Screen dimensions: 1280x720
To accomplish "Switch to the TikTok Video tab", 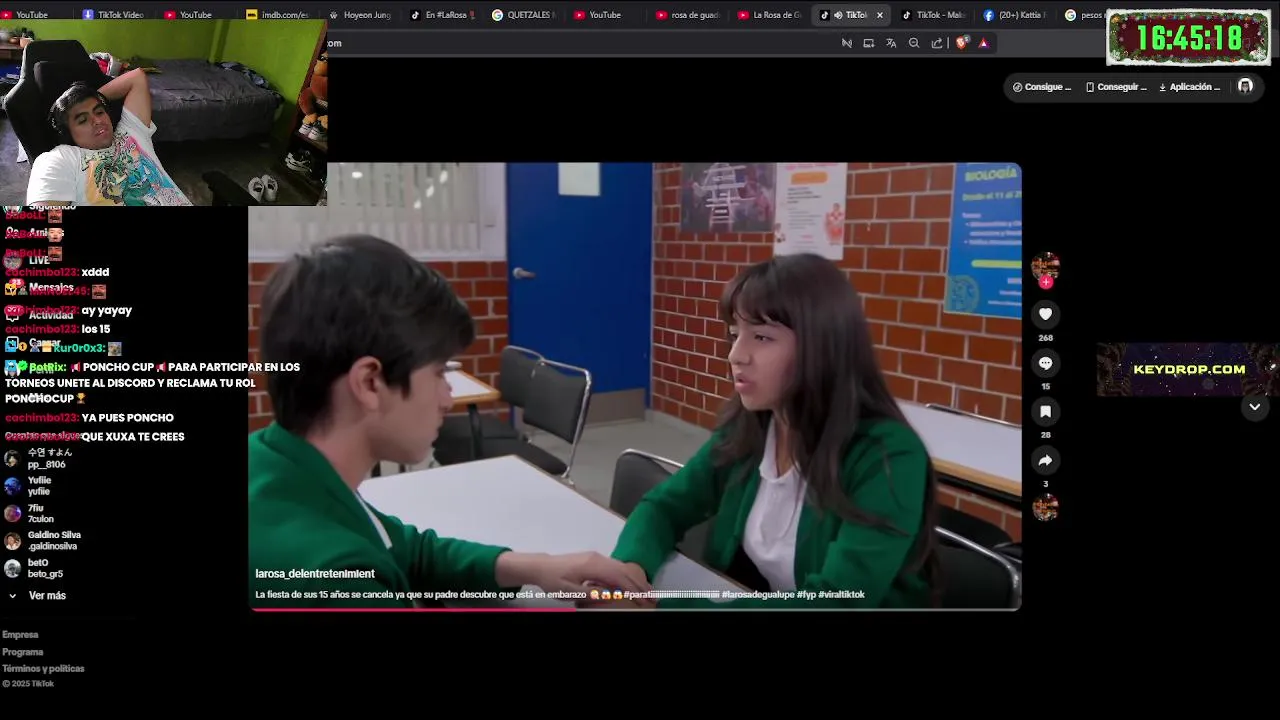I will pos(113,15).
